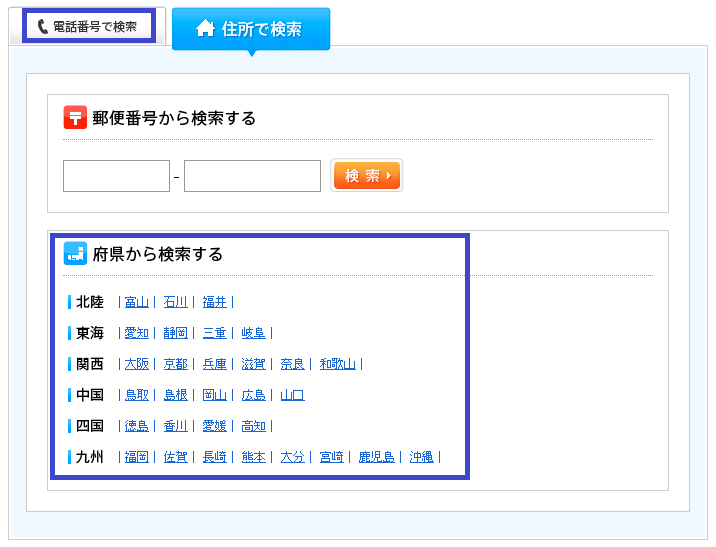Focus the first postal code input field
The height and width of the screenshot is (547, 716).
(x=116, y=176)
